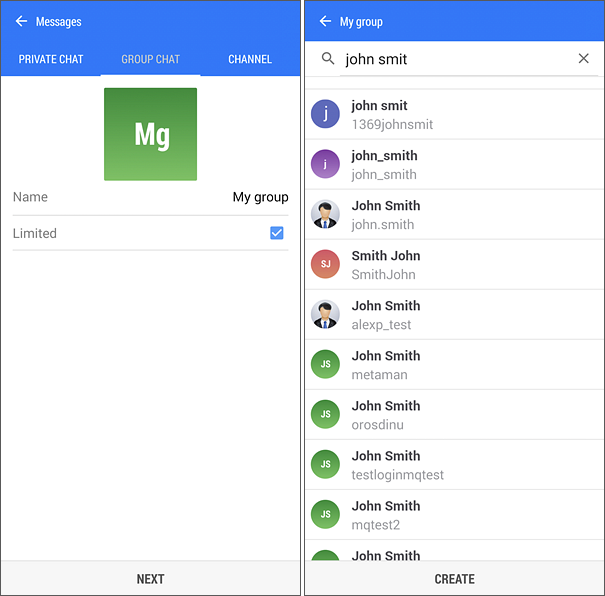Switch to the Private Chat tab
Viewport: 605px width, 596px height.
(x=51, y=59)
